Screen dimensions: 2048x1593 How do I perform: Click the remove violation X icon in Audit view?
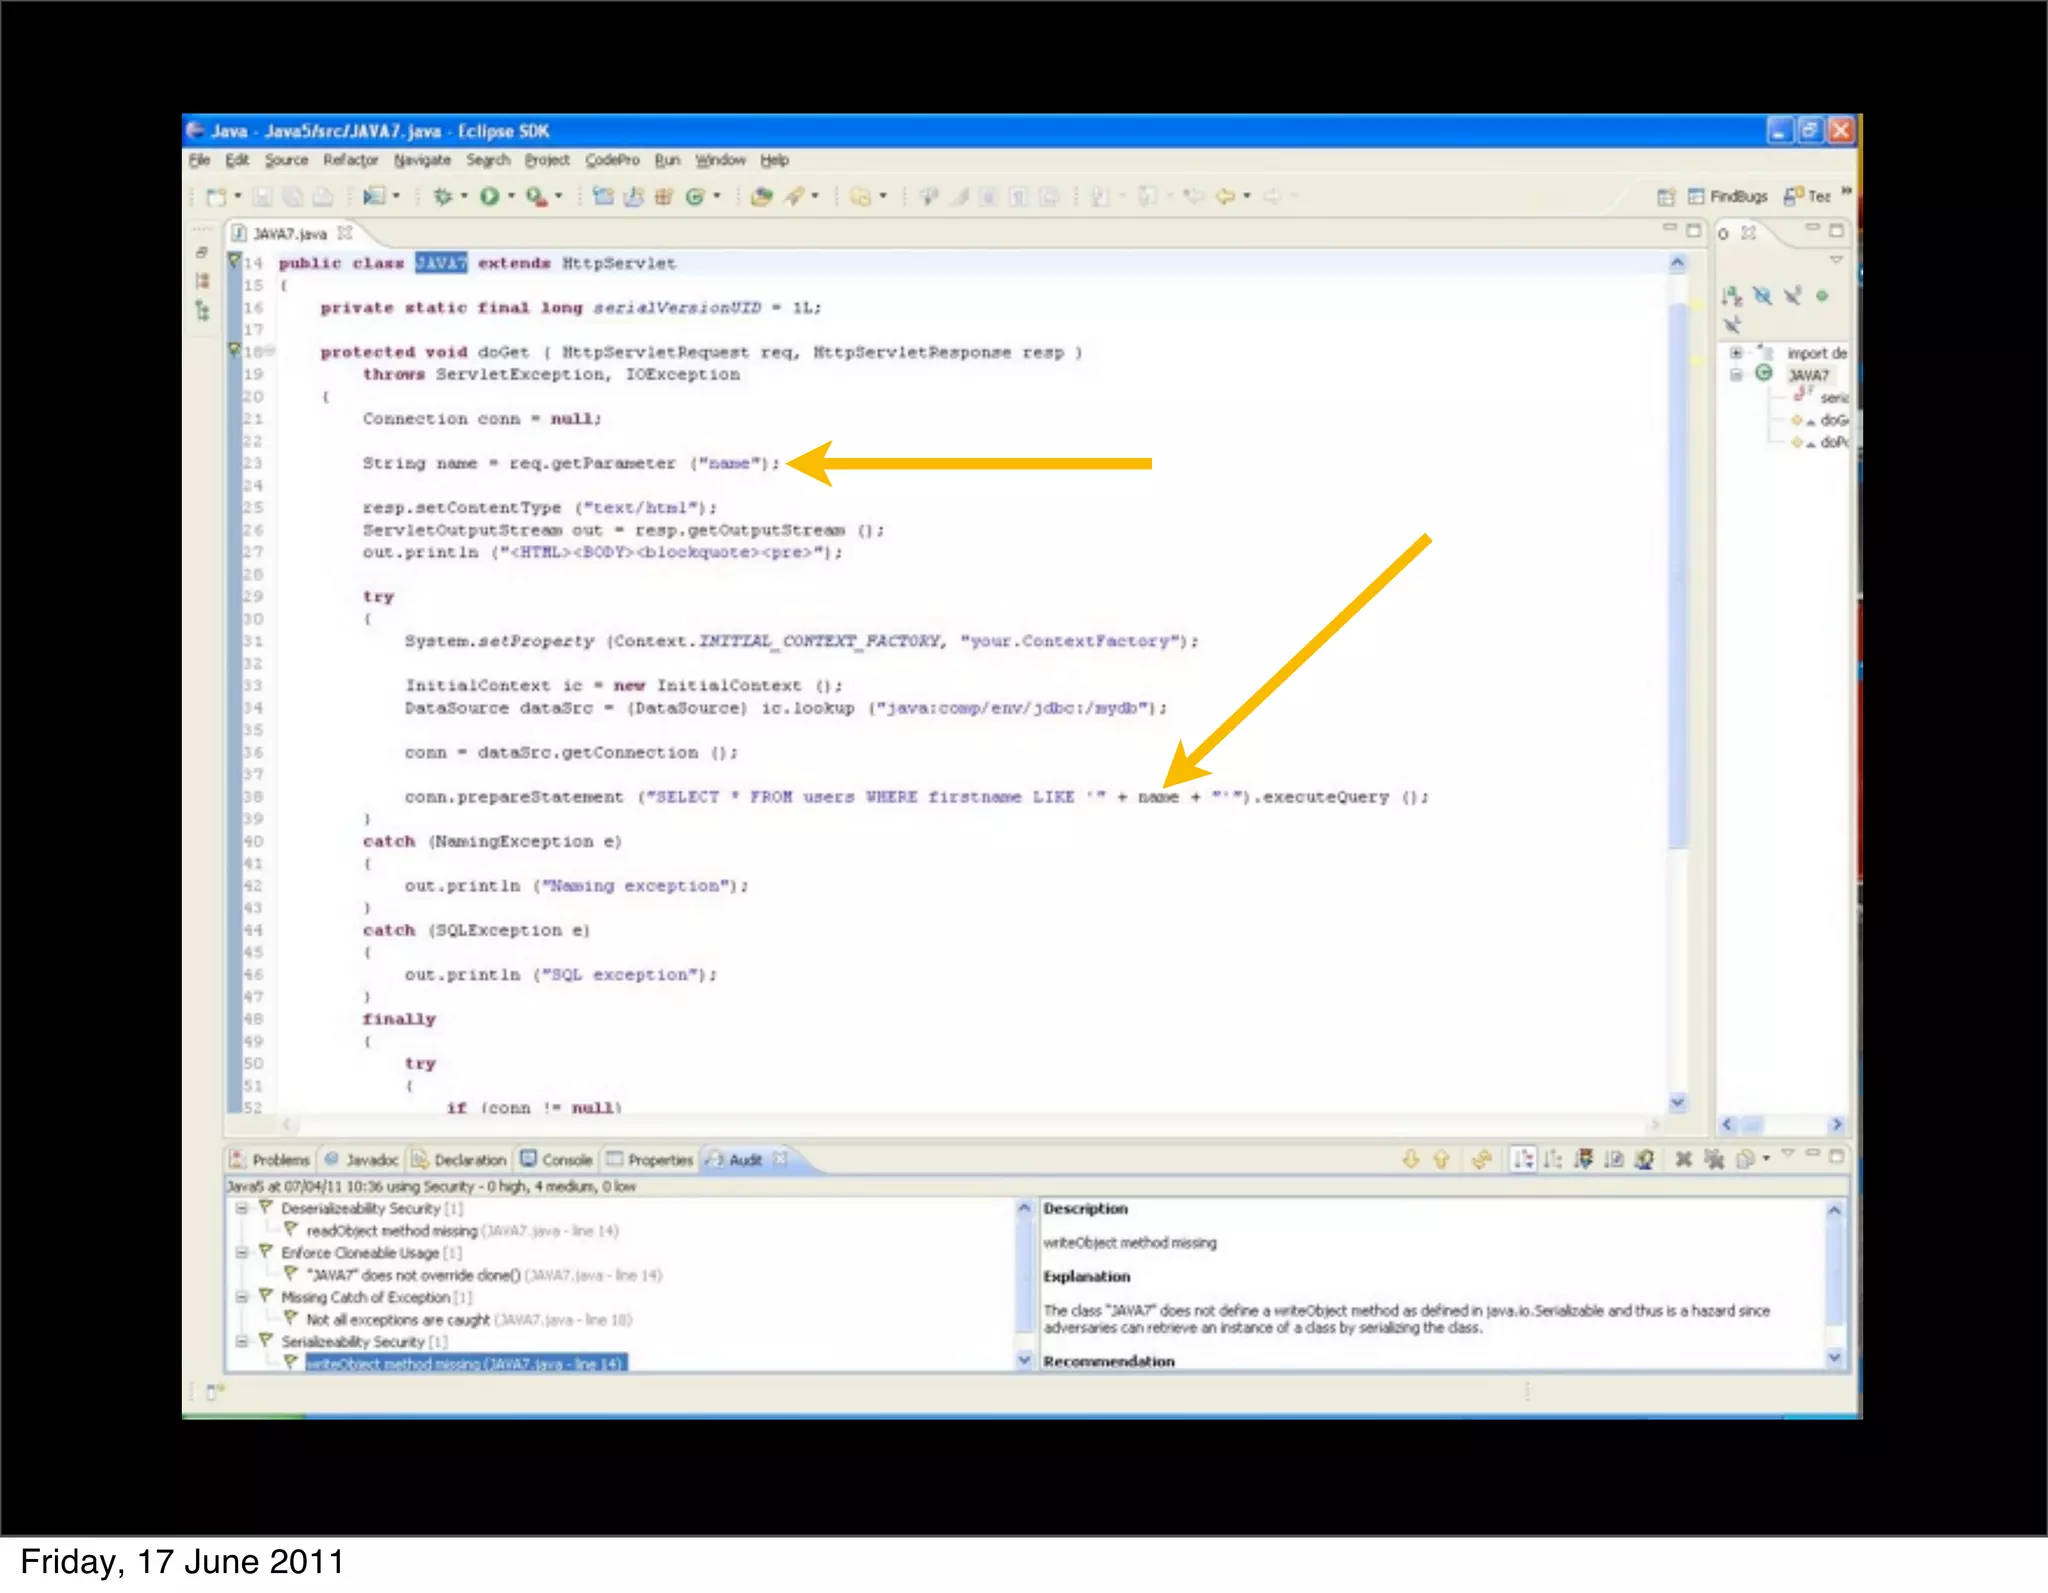[1683, 1159]
